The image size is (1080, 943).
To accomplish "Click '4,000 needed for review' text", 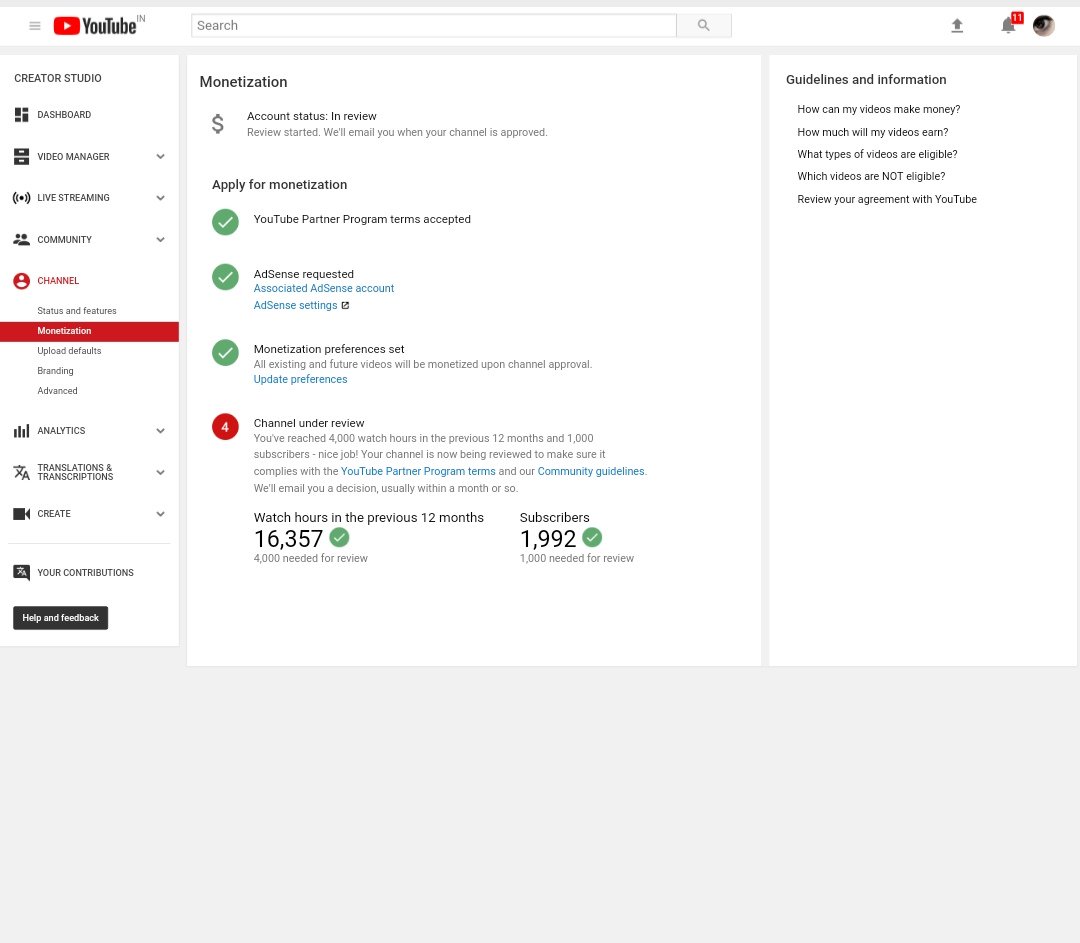I will 310,558.
